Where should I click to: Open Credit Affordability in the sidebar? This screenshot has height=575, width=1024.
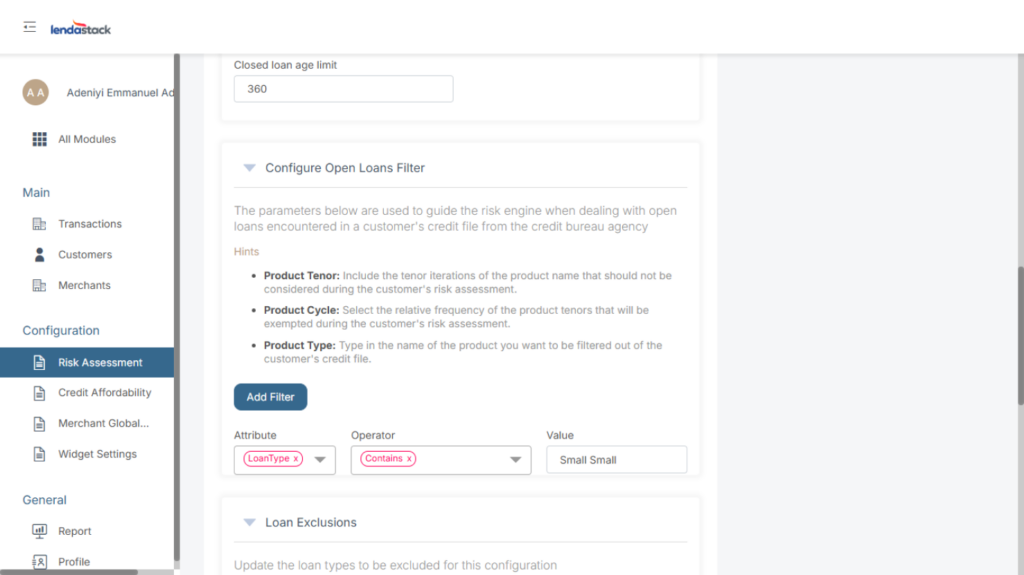(104, 393)
